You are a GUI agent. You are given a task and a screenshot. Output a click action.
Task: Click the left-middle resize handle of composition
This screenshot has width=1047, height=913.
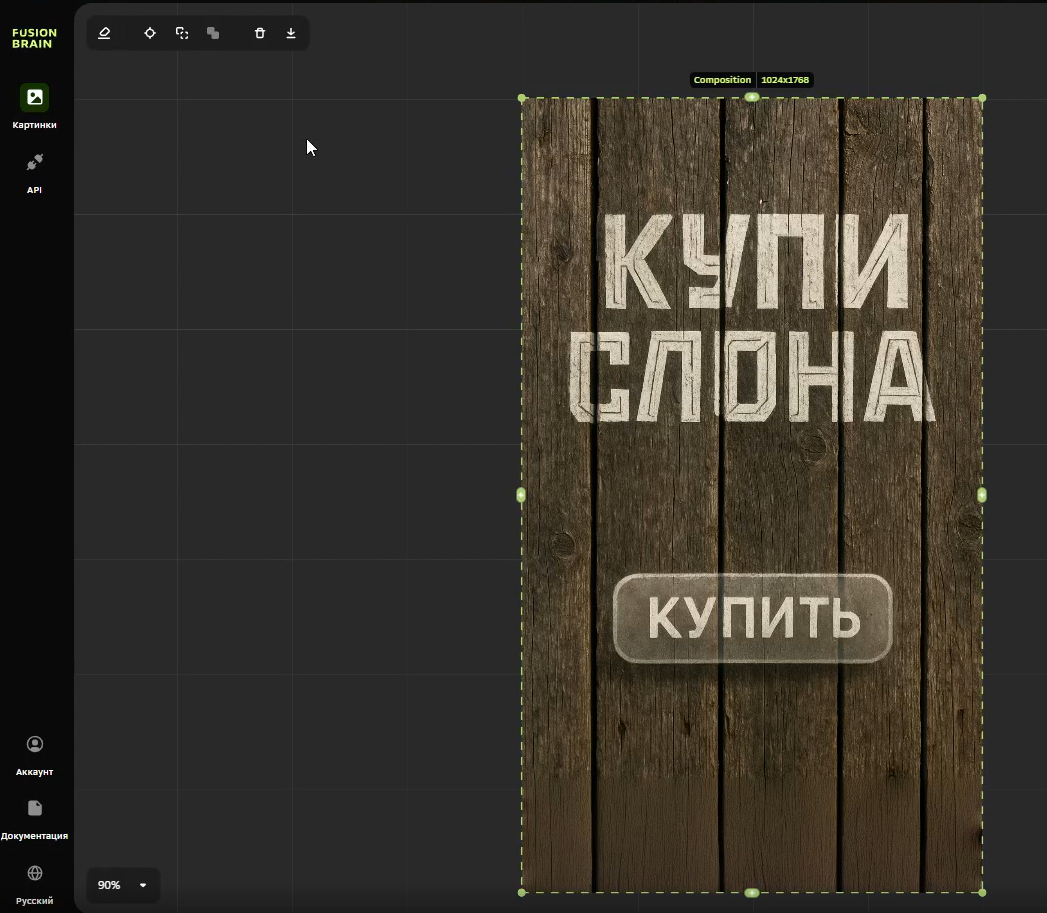pos(521,495)
